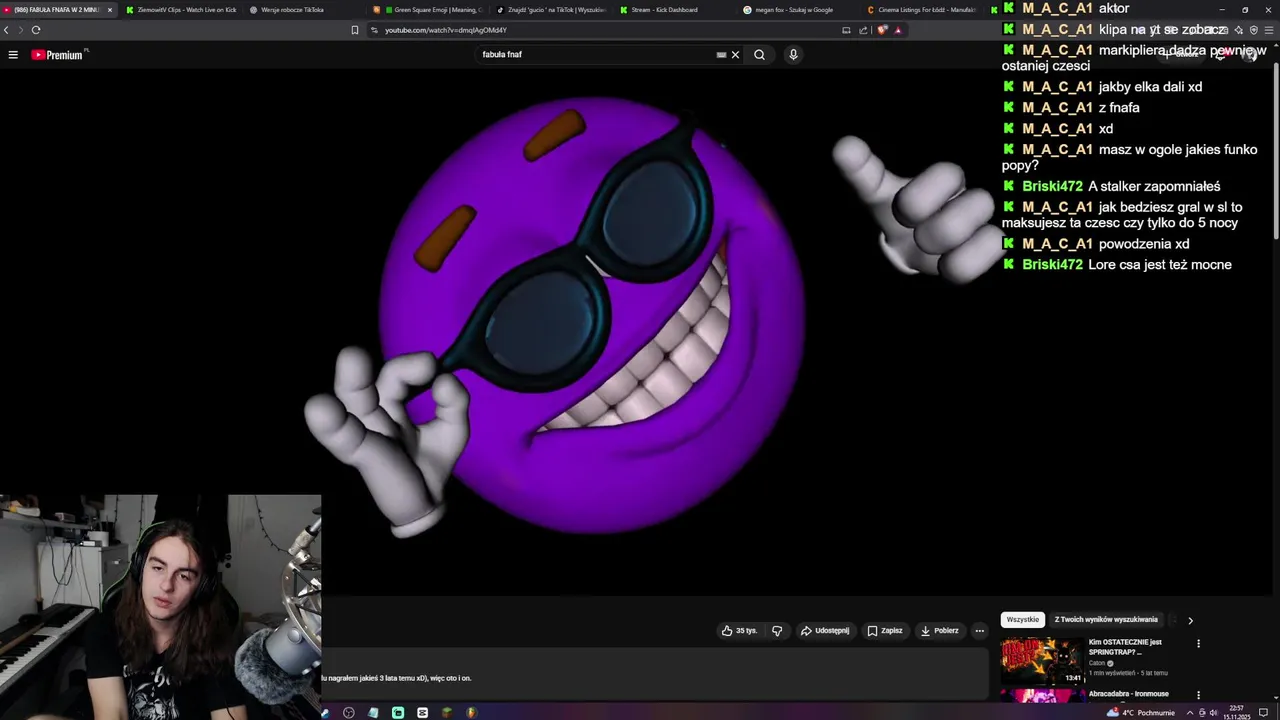This screenshot has height=720, width=1280.
Task: Switch to the 'Green Square Emoji' tab
Action: 427,10
